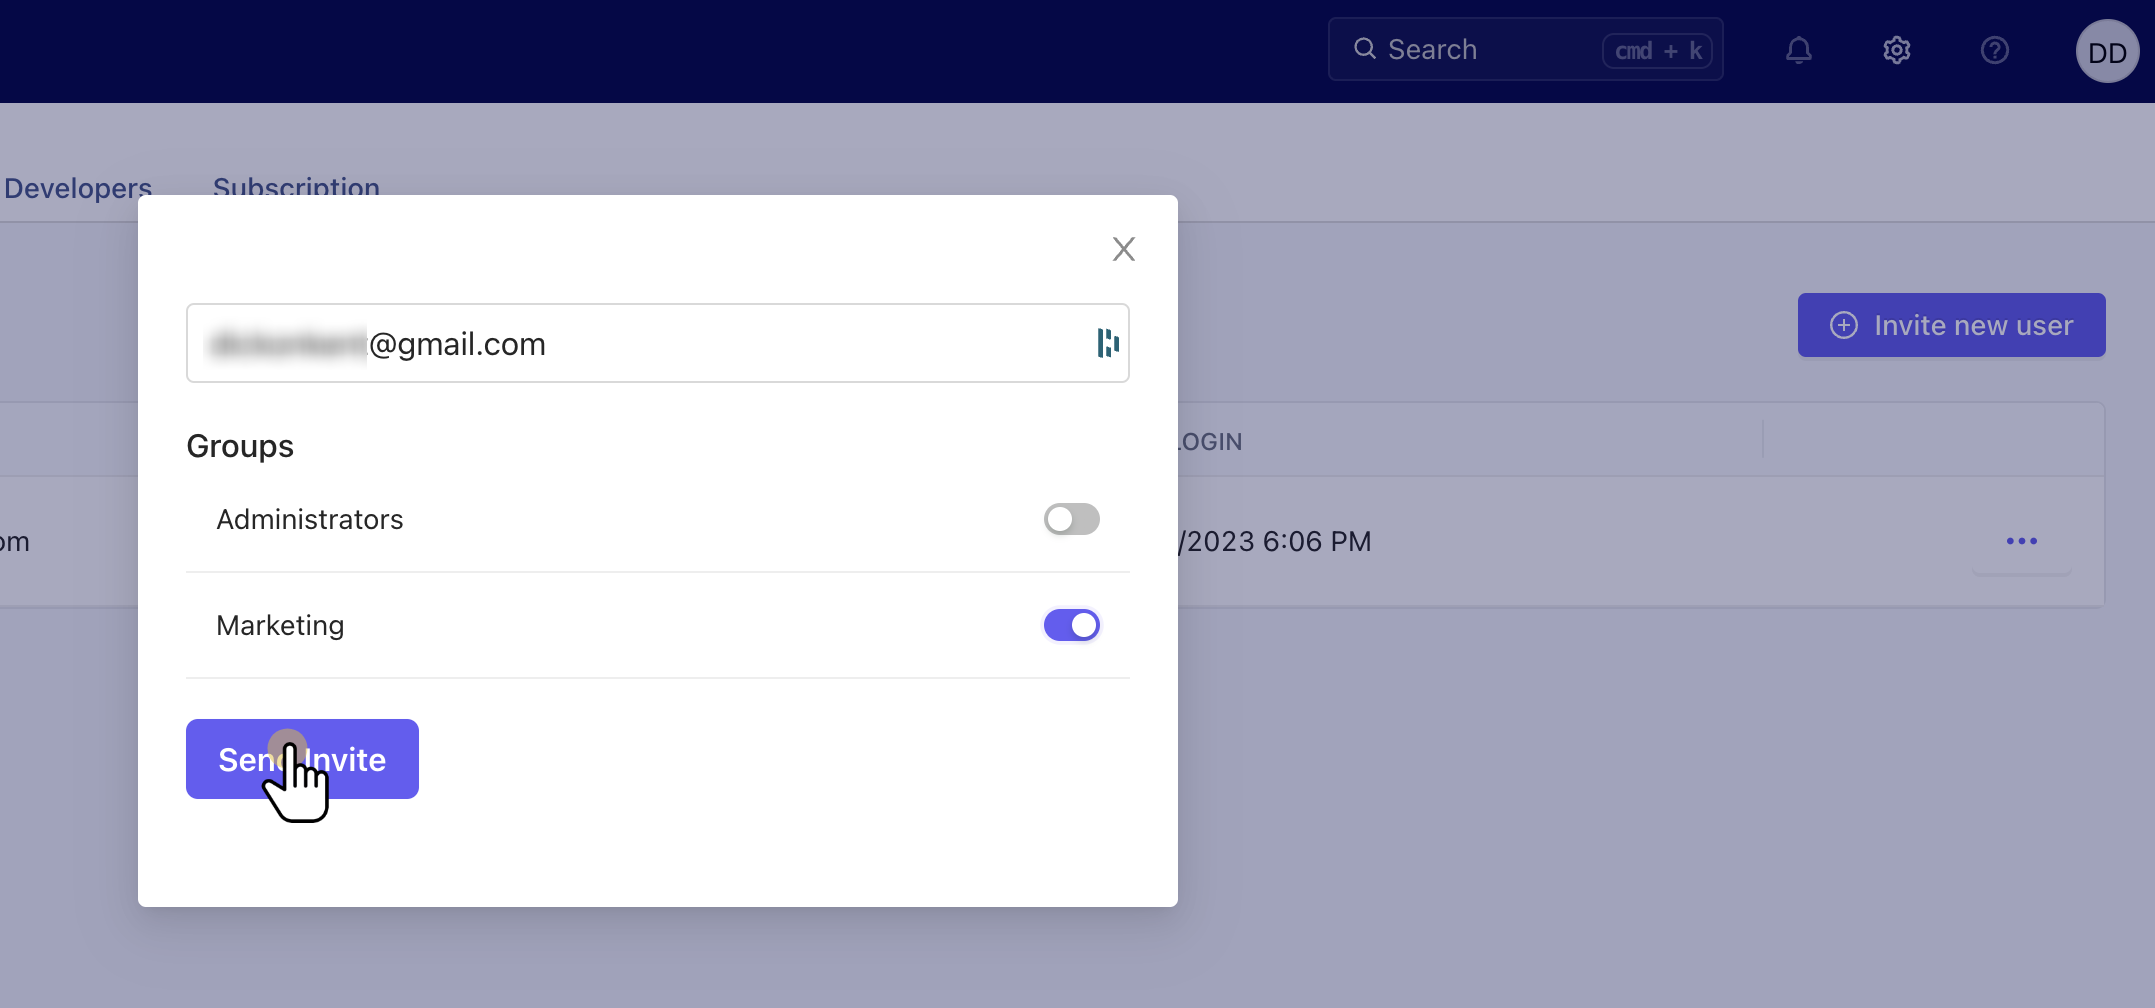Open the DD user avatar menu
Image resolution: width=2155 pixels, height=1008 pixels.
[2106, 52]
